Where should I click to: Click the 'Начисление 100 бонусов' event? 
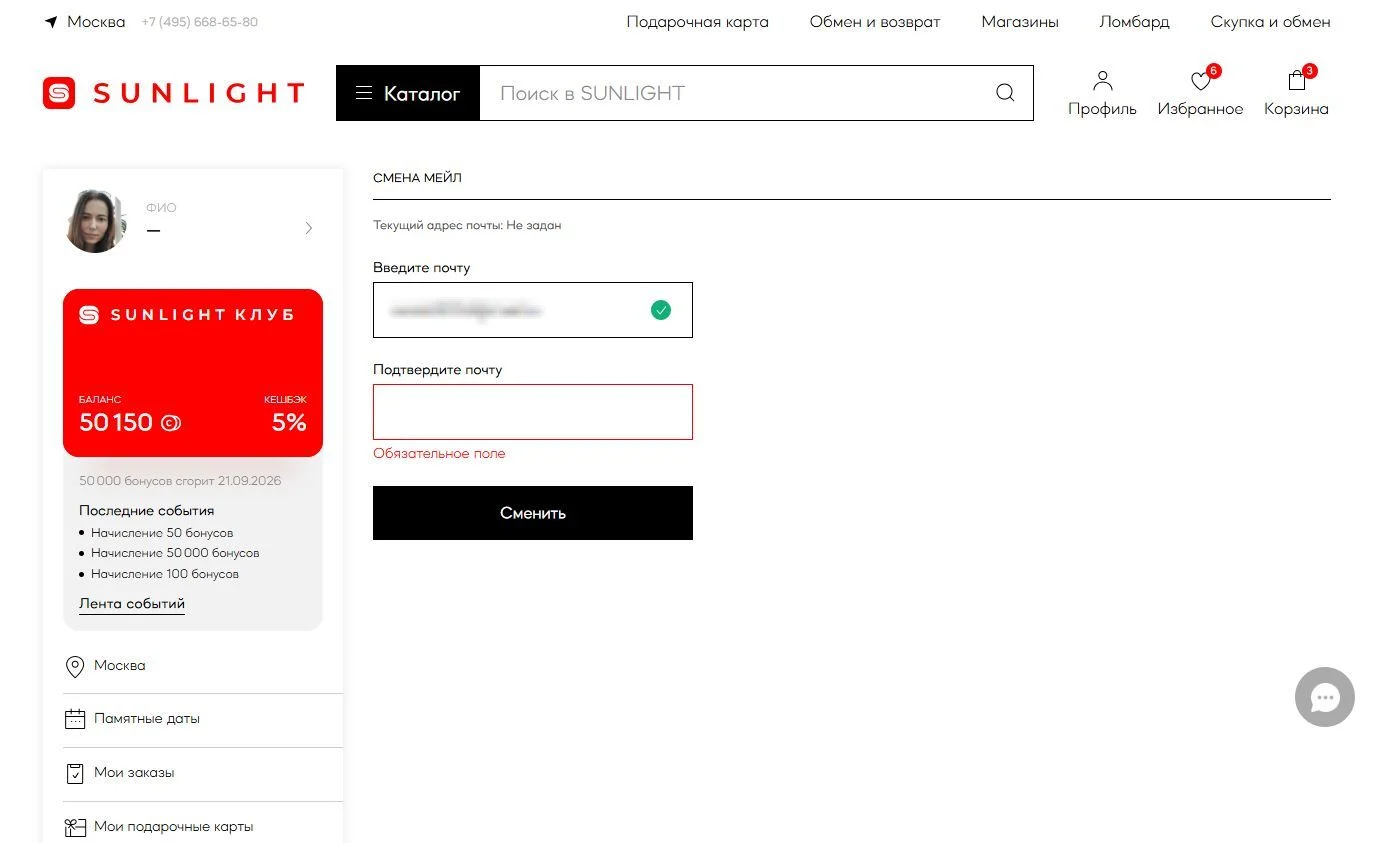click(x=165, y=574)
